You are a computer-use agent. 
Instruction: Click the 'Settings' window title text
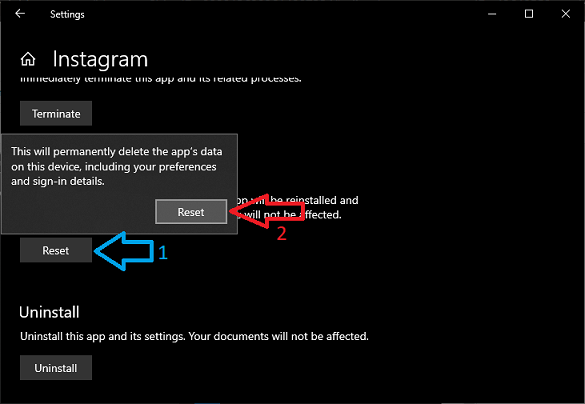(x=67, y=15)
